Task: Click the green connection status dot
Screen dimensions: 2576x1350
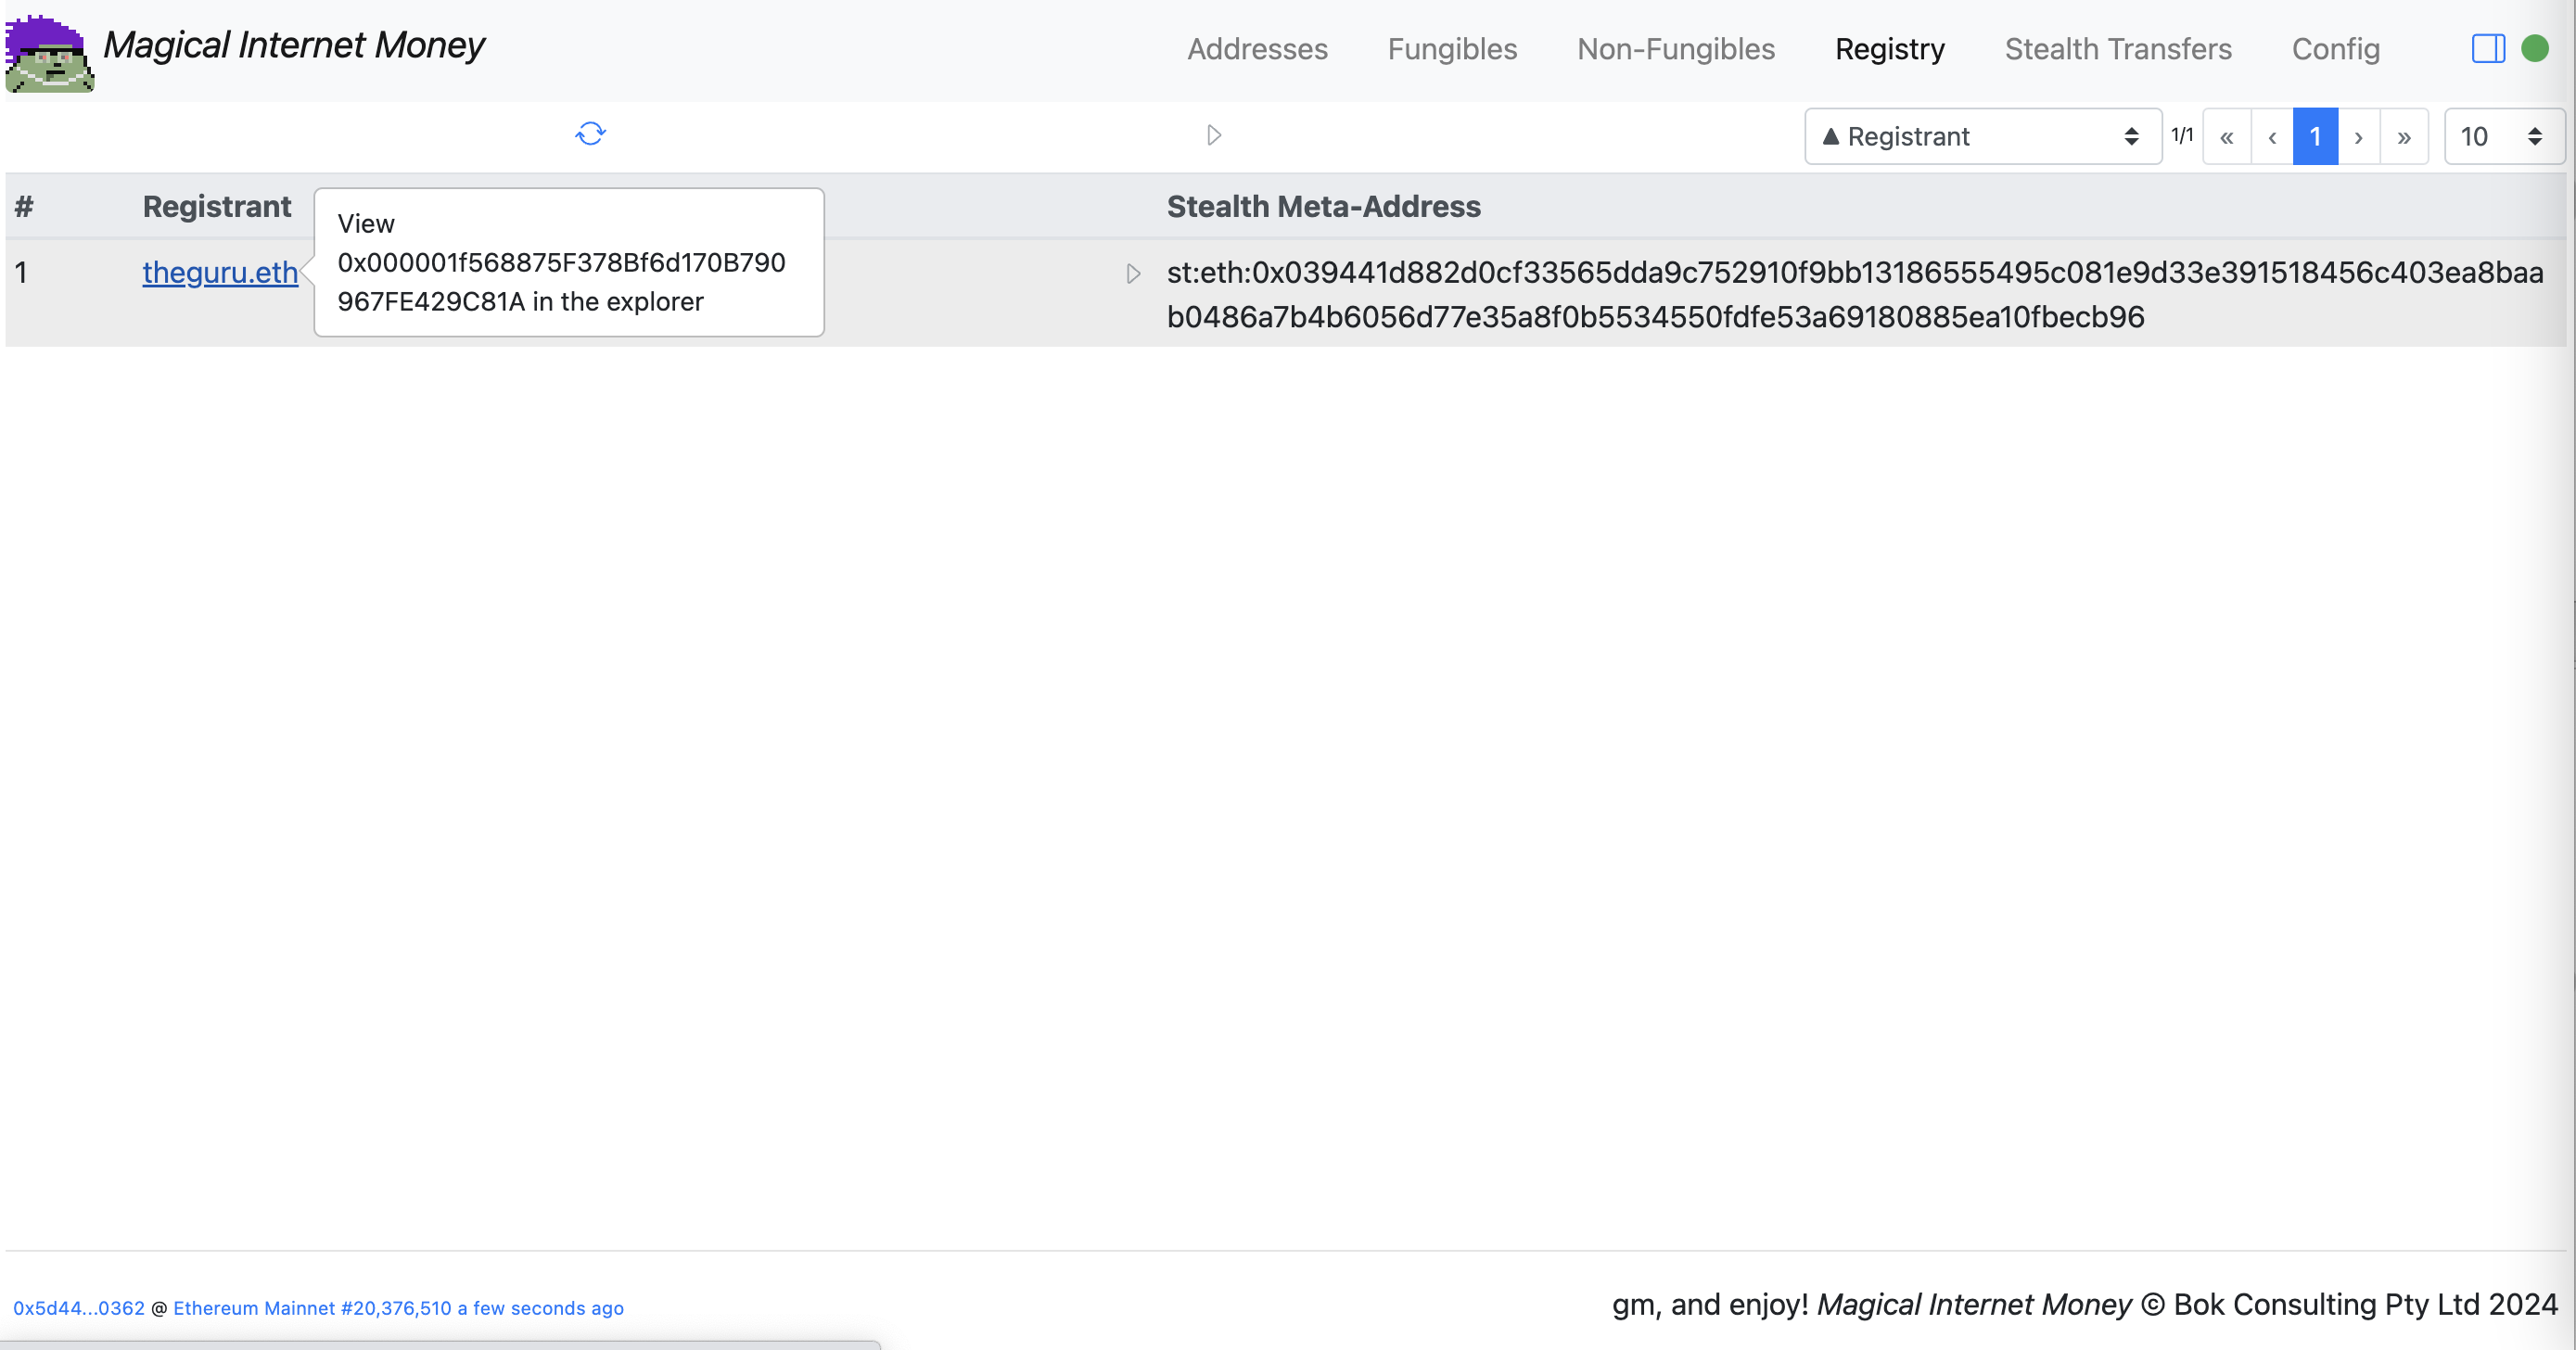Action: tap(2534, 48)
